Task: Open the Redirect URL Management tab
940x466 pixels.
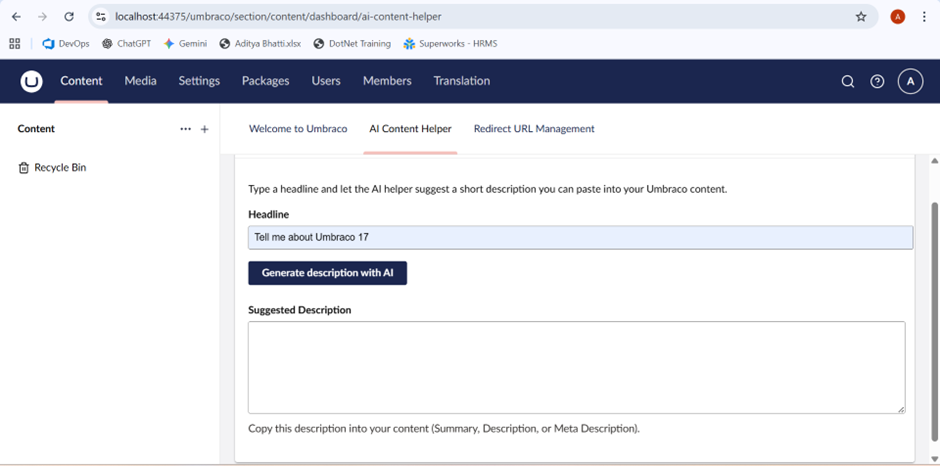Action: pos(534,129)
